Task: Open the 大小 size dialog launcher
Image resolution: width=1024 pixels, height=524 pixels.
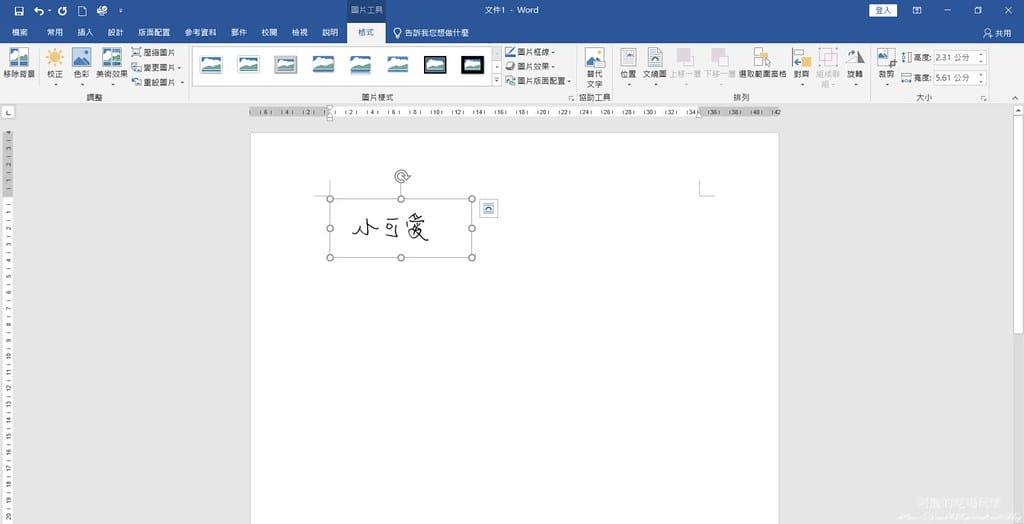Action: pyautogui.click(x=984, y=98)
